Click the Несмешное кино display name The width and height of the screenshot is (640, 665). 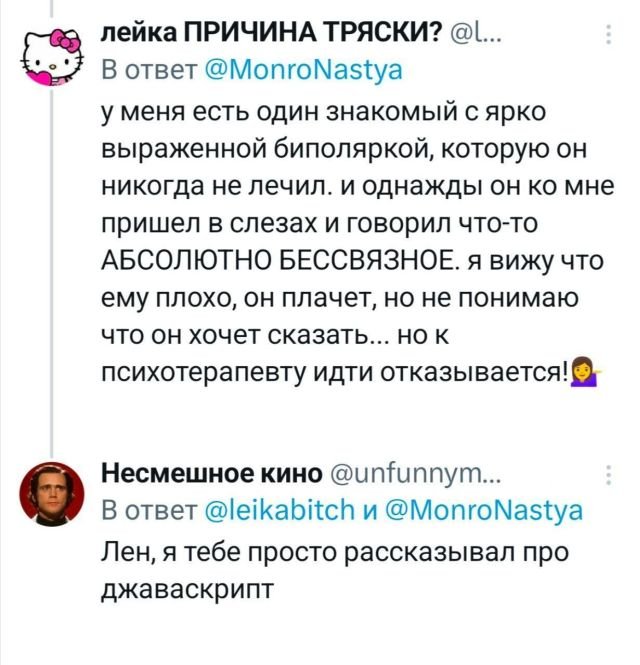tap(213, 472)
